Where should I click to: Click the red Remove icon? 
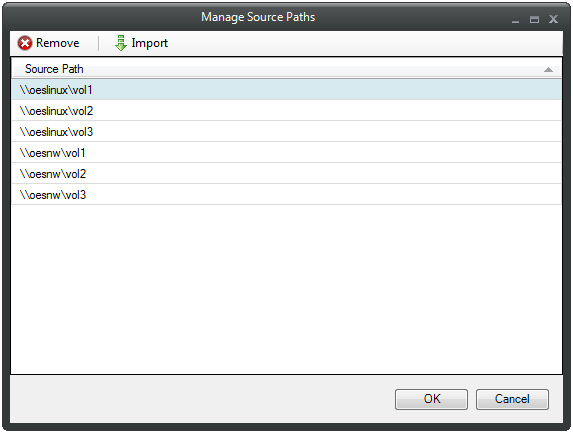(25, 43)
